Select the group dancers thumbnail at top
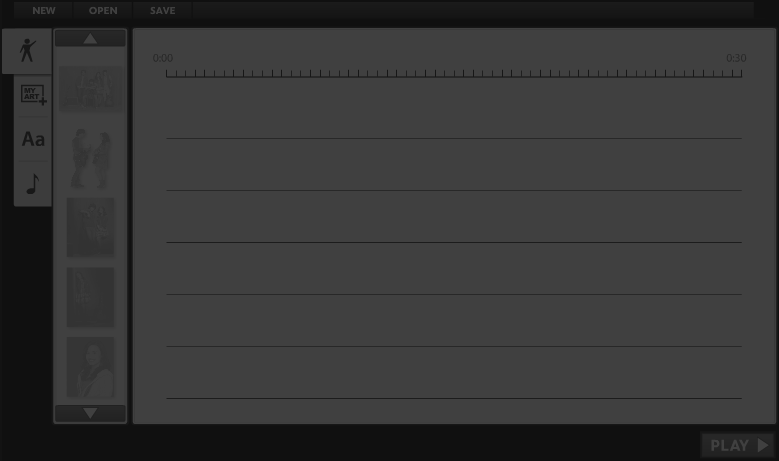The width and height of the screenshot is (779, 461). pos(90,89)
